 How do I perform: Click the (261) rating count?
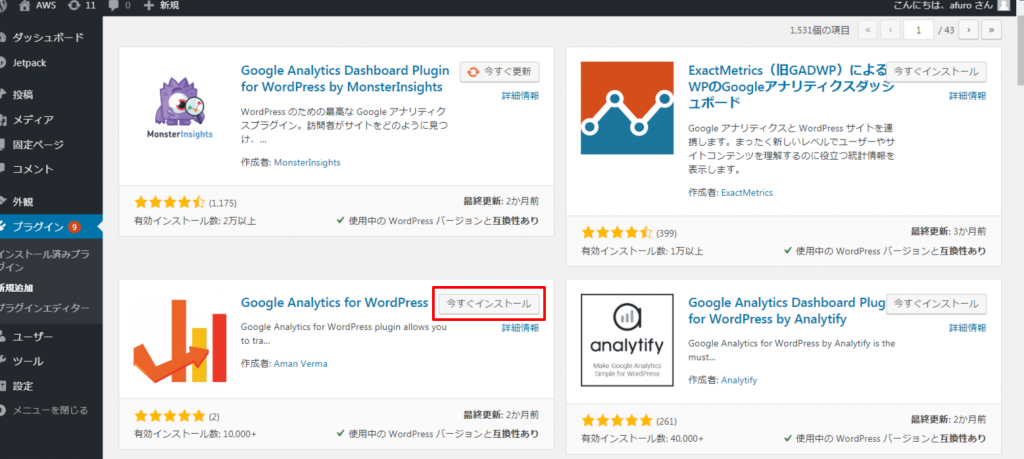pyautogui.click(x=667, y=420)
